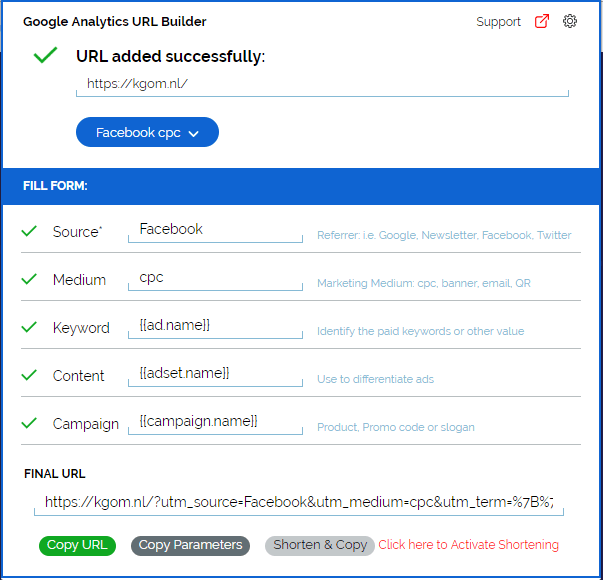
Task: Open the external link icon beside Support
Action: 542,21
